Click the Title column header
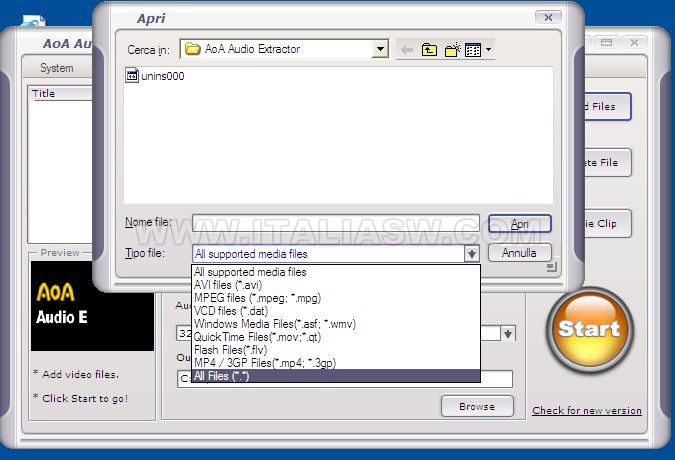This screenshot has height=460, width=675. click(60, 93)
